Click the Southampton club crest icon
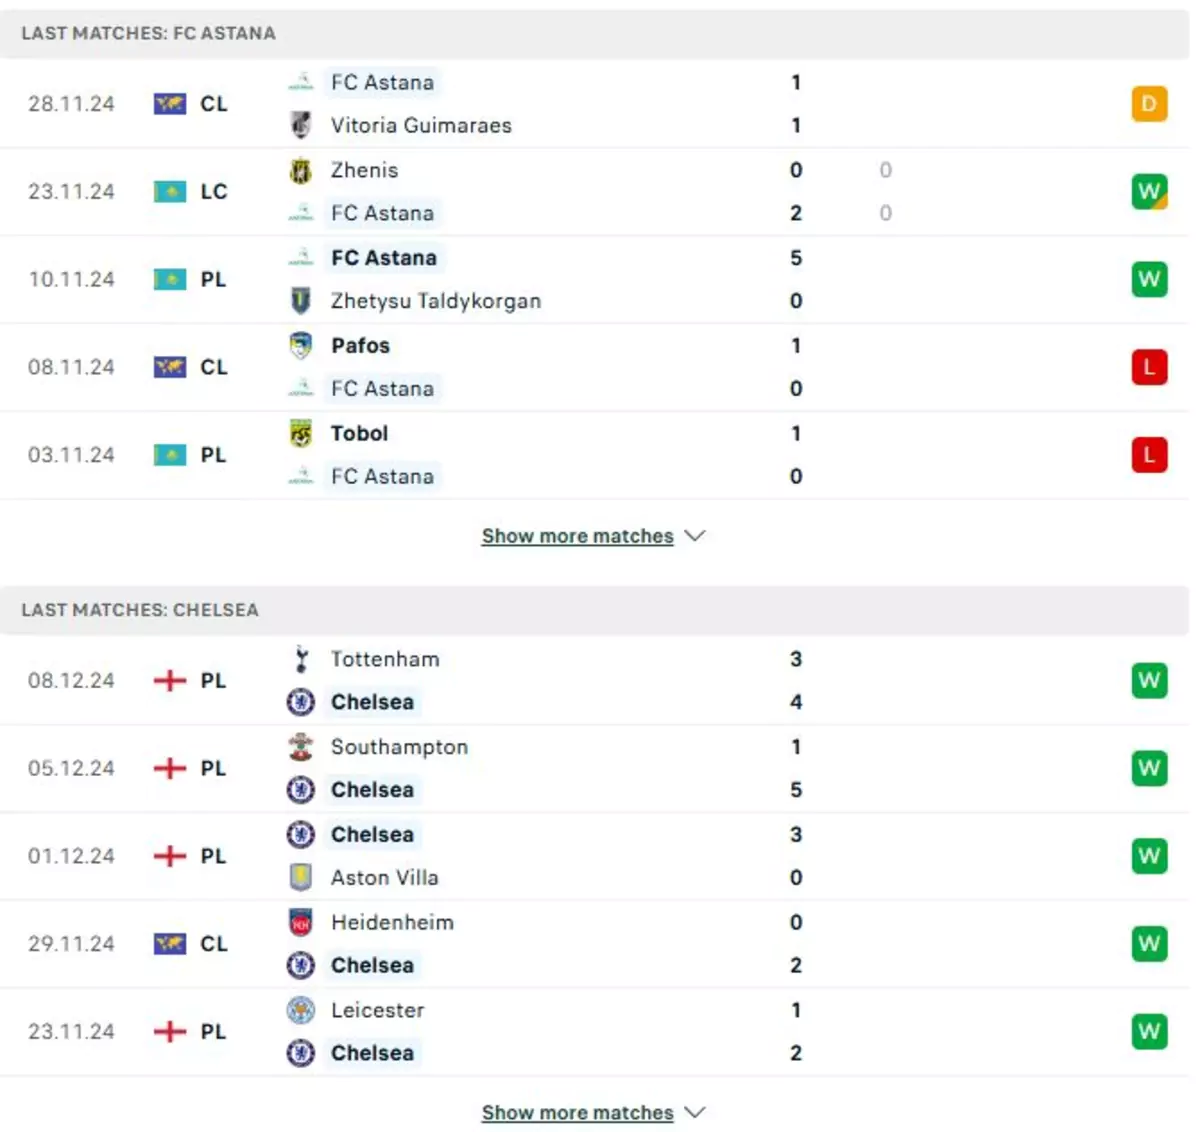Image resolution: width=1200 pixels, height=1132 pixels. click(300, 747)
